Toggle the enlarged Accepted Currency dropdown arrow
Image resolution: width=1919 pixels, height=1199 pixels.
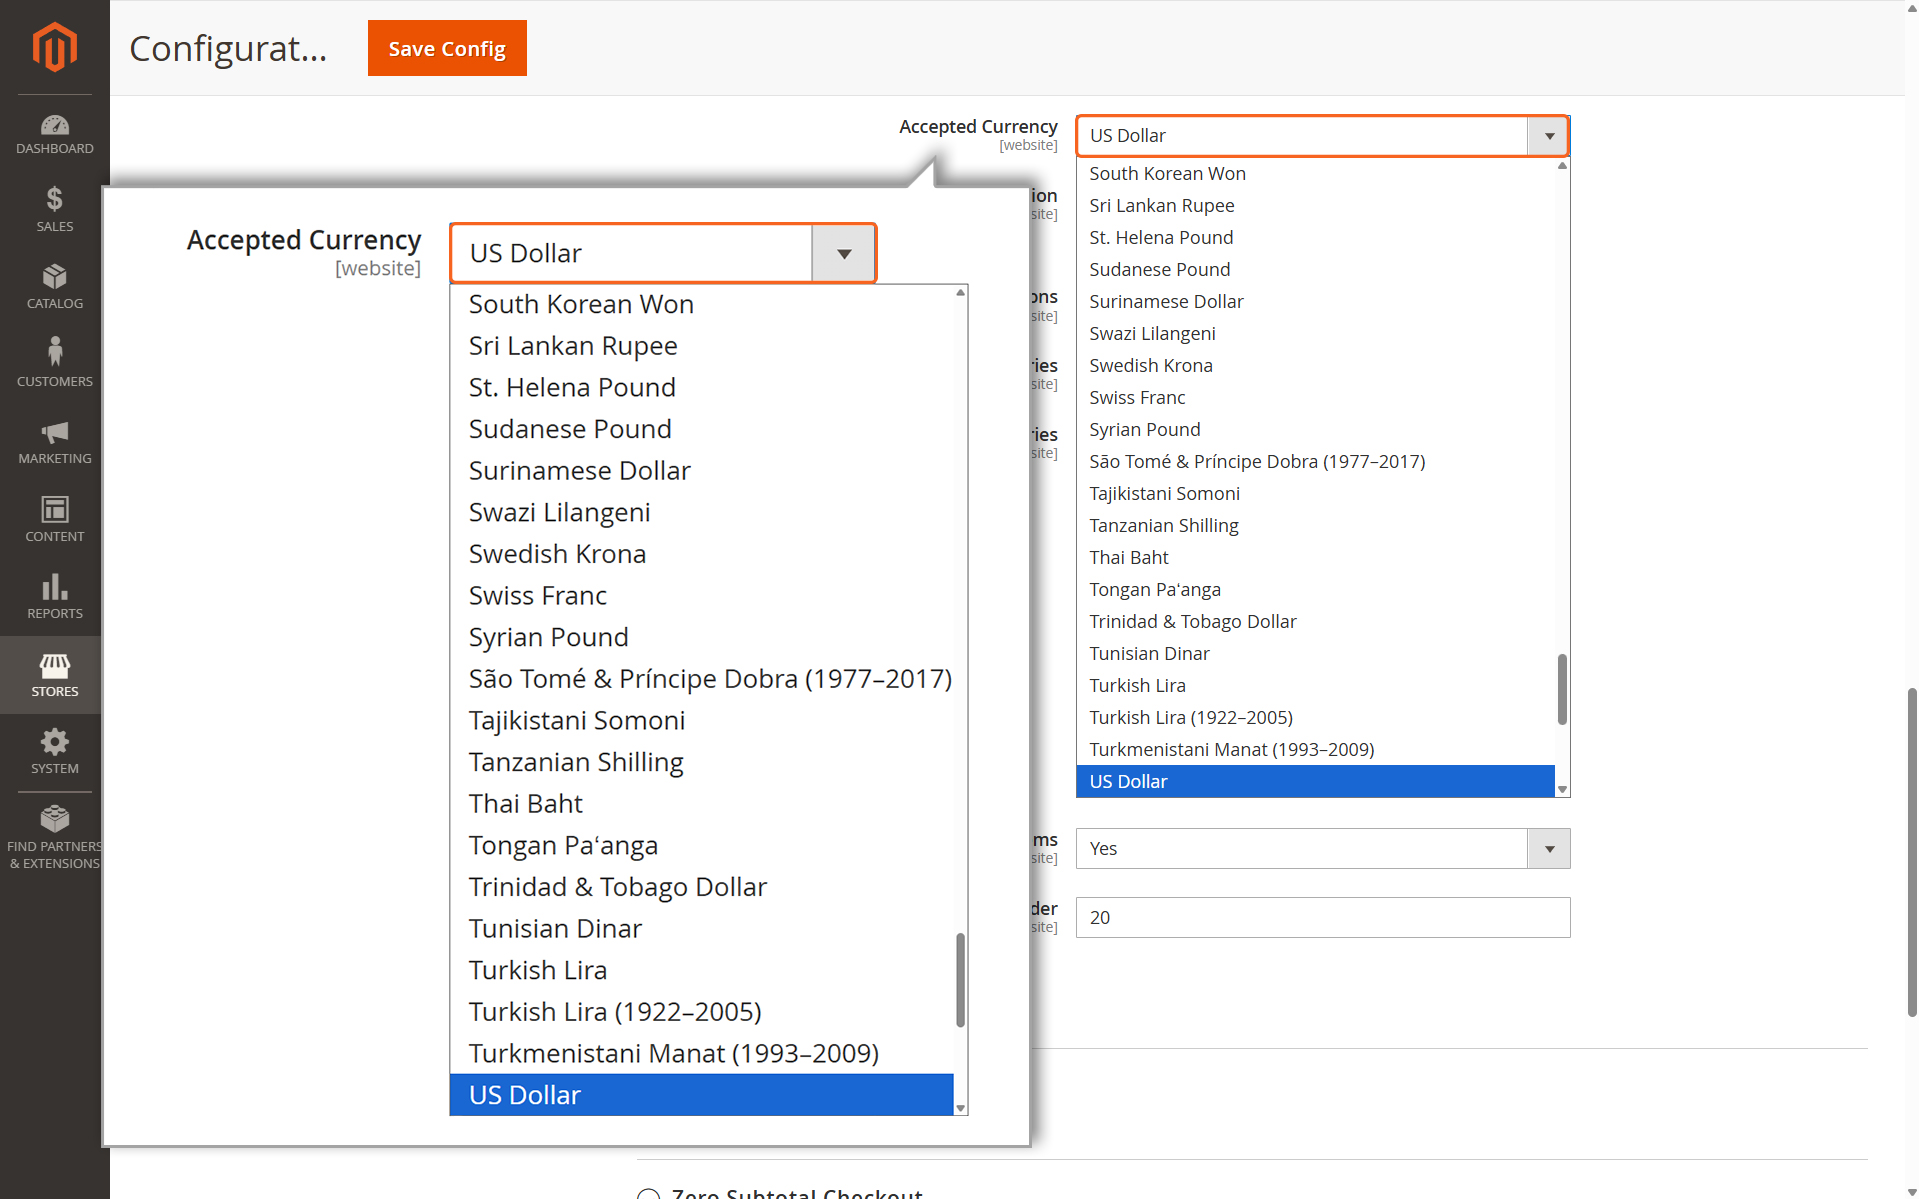pyautogui.click(x=844, y=254)
